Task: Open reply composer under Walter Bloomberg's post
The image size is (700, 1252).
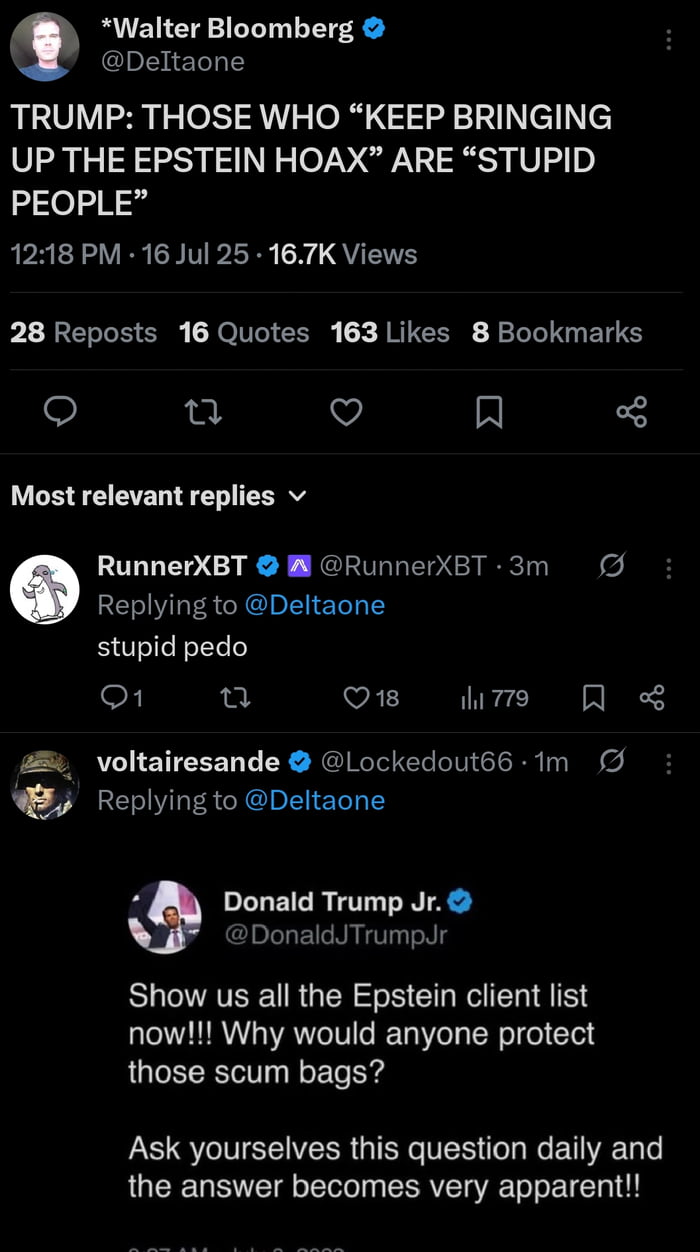Action: pos(61,412)
